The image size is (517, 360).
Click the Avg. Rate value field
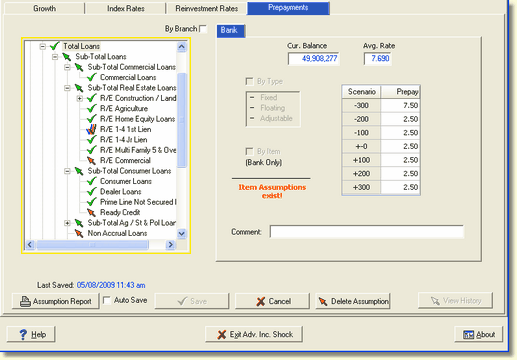377,59
